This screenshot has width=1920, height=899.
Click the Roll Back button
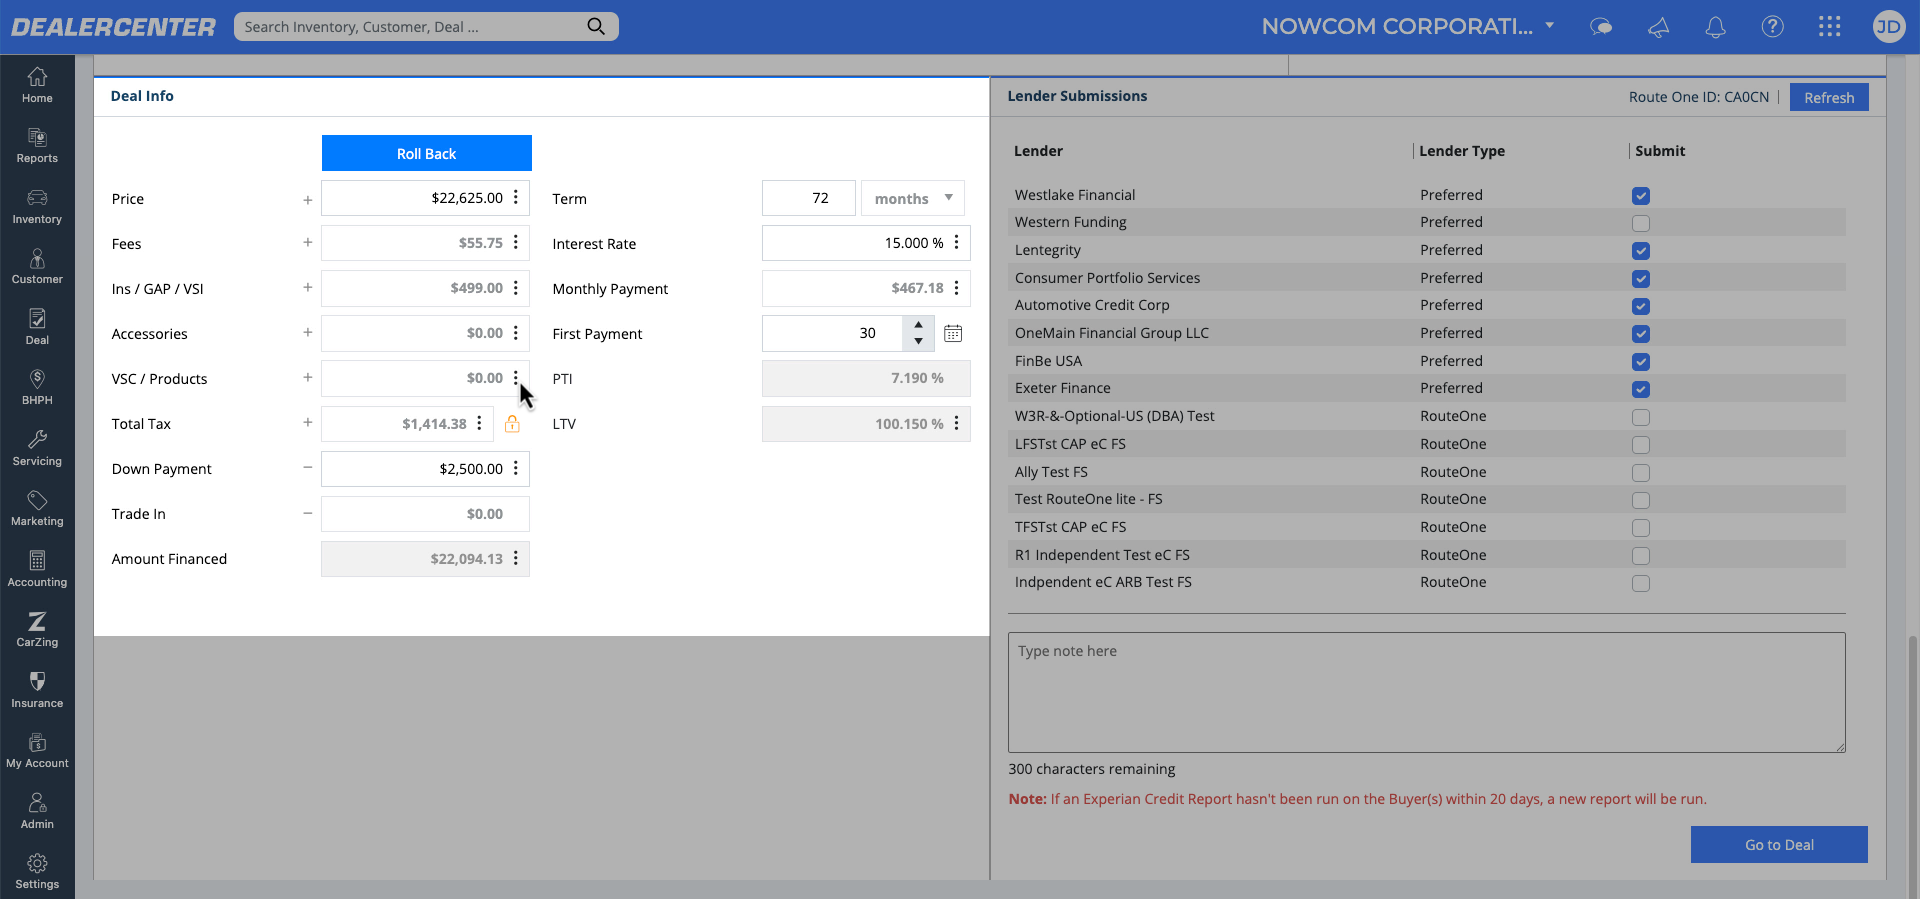[427, 153]
